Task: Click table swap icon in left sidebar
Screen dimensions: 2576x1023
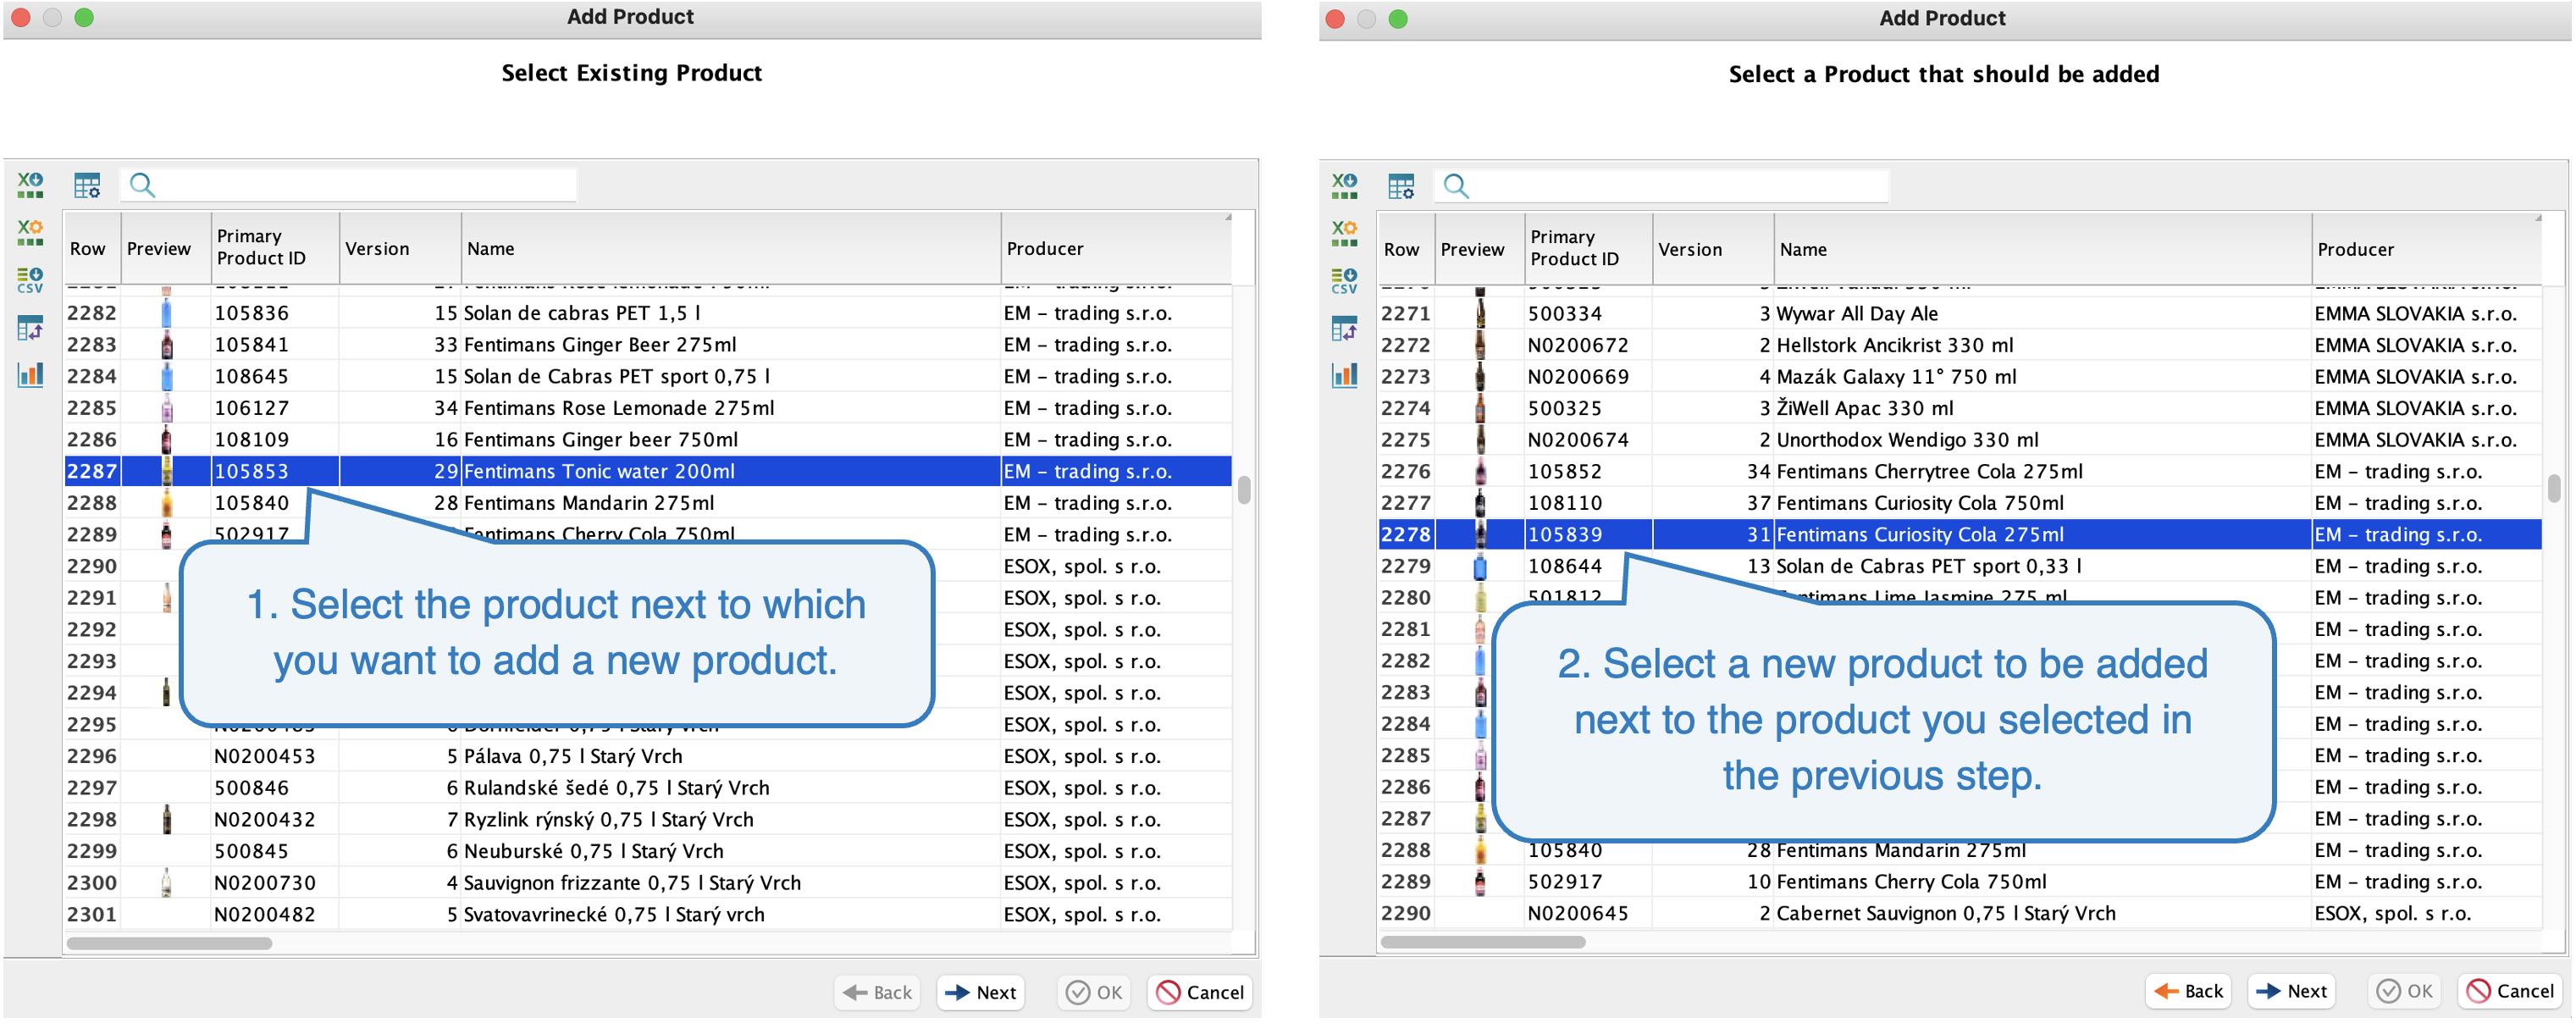Action: pos(30,328)
